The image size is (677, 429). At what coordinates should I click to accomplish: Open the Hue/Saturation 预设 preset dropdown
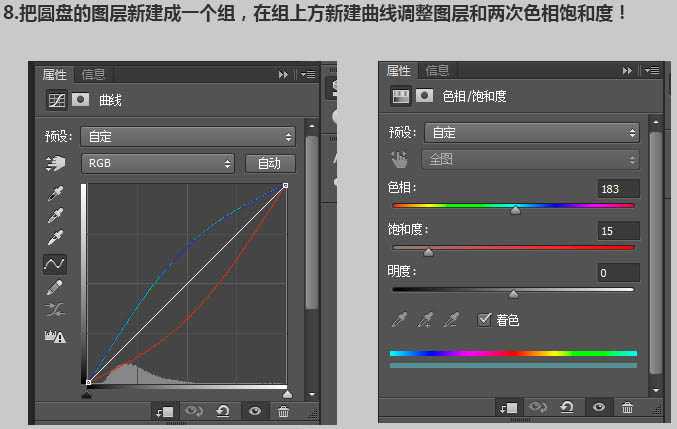(532, 132)
